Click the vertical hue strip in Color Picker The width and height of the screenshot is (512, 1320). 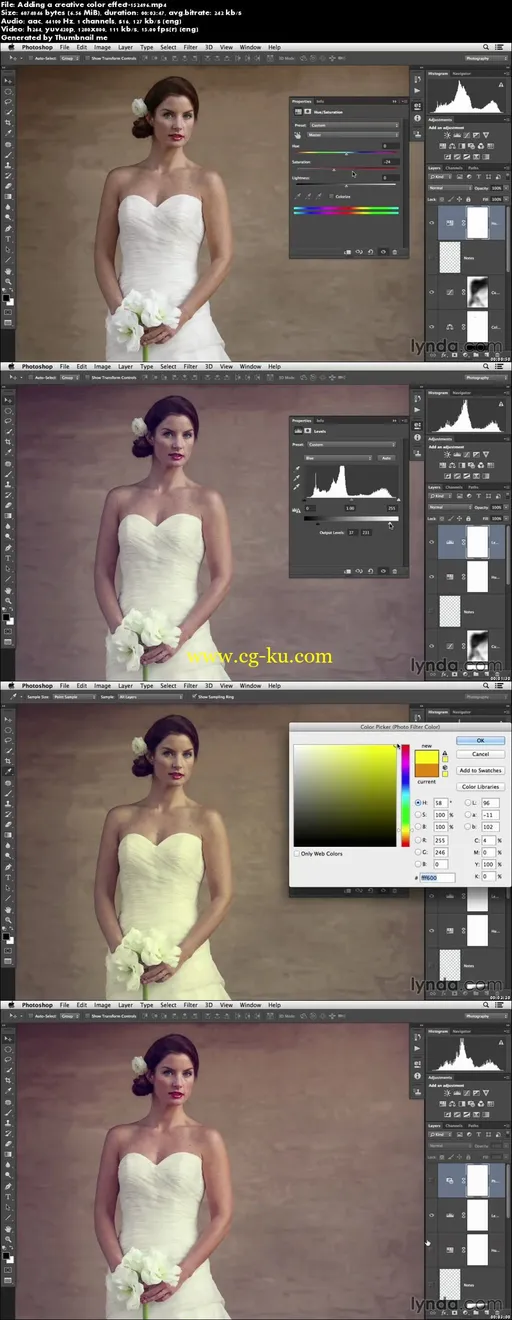[x=406, y=795]
